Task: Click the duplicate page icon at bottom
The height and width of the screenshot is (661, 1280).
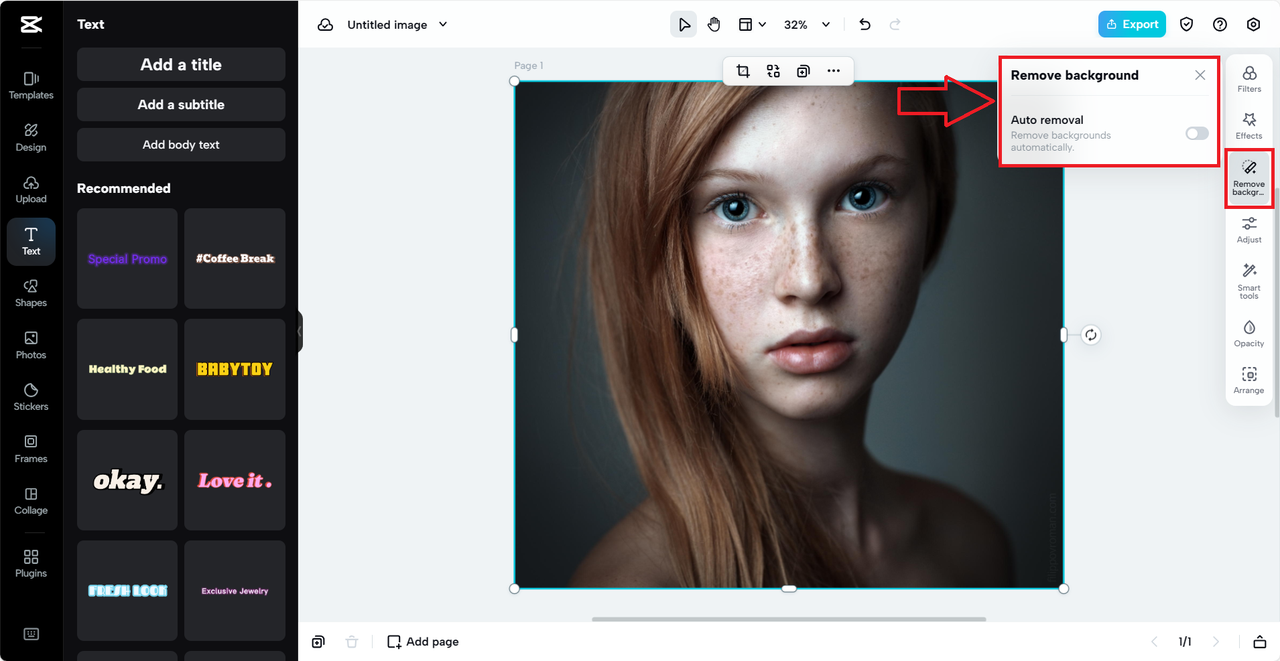Action: [x=318, y=642]
